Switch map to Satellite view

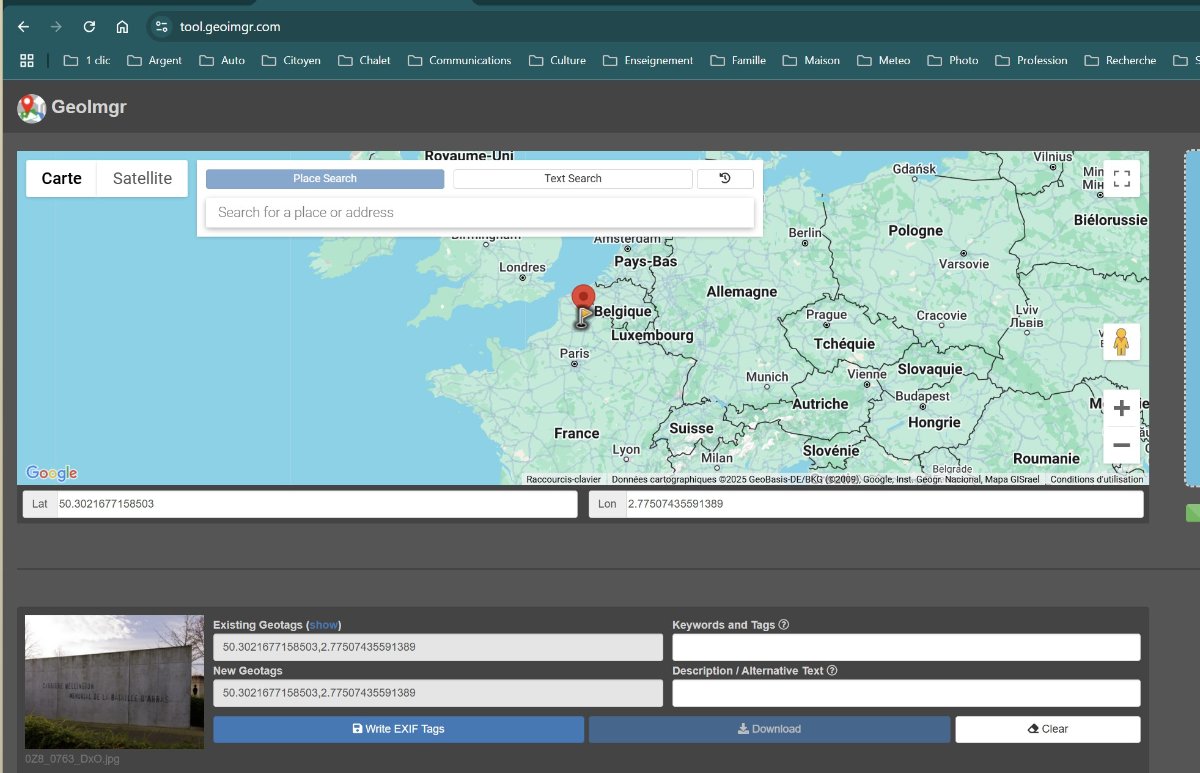pyautogui.click(x=142, y=178)
